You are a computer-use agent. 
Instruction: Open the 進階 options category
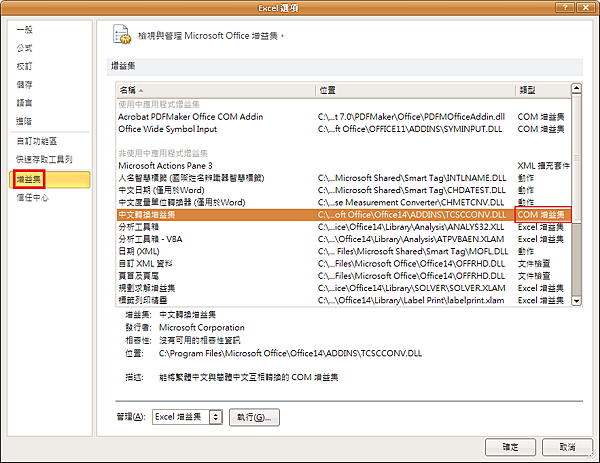(24, 122)
